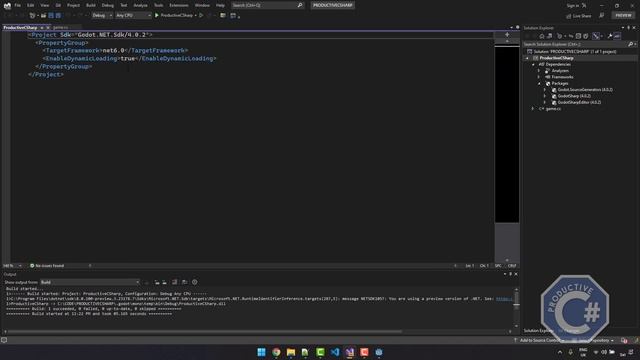
Task: Open Google Chrome from the taskbar
Action: [x=276, y=352]
